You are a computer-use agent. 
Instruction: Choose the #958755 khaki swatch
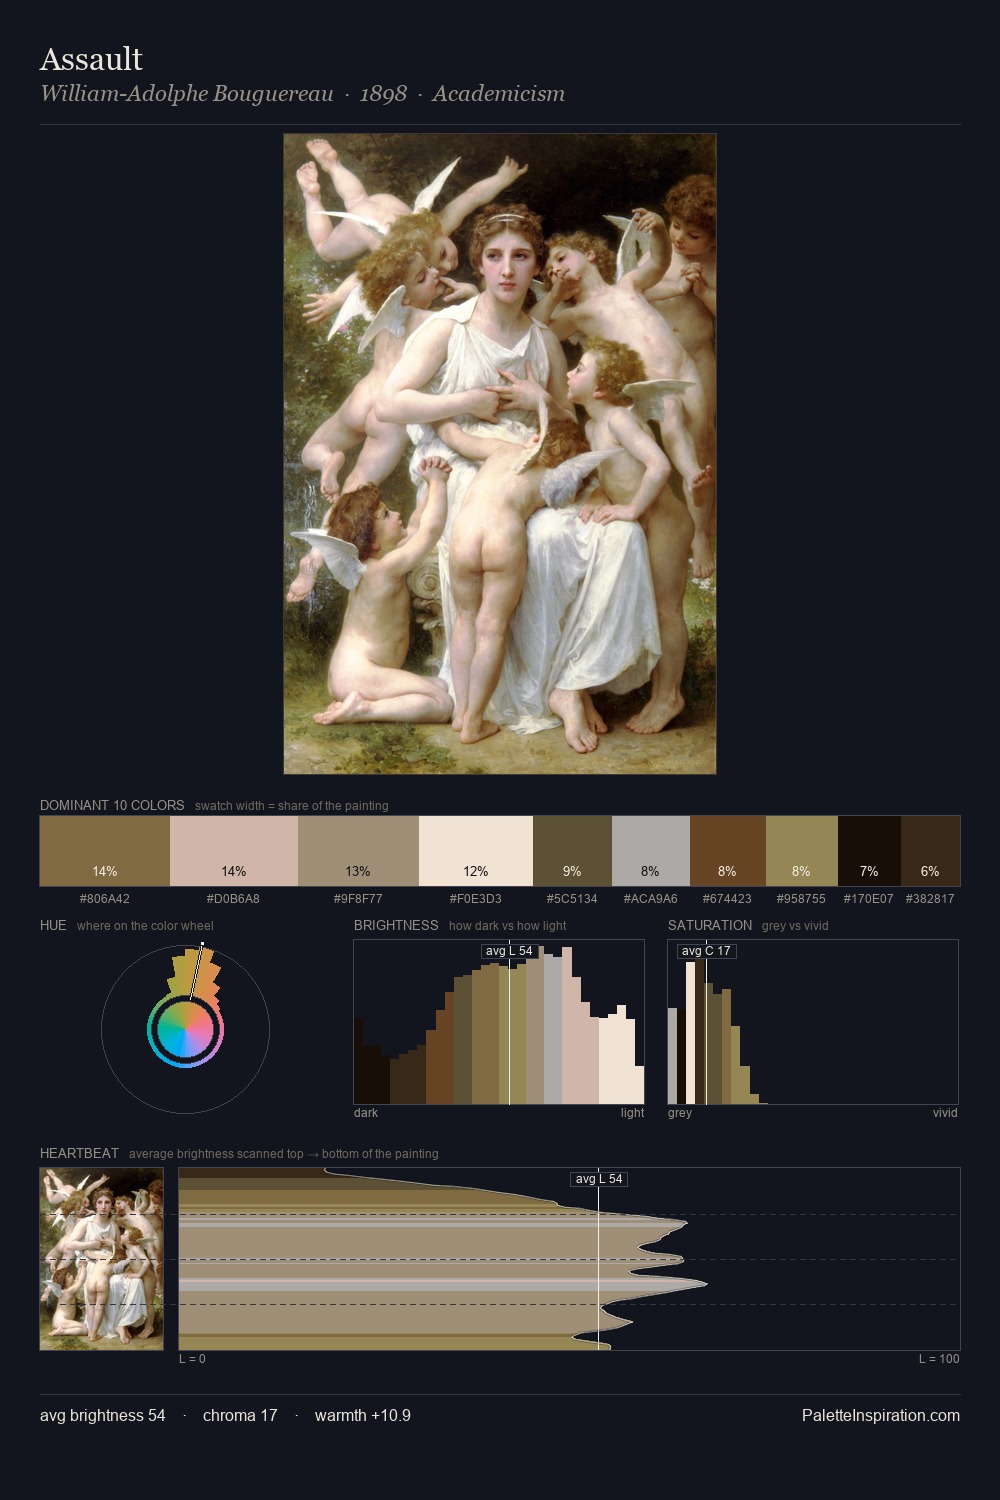coord(801,851)
